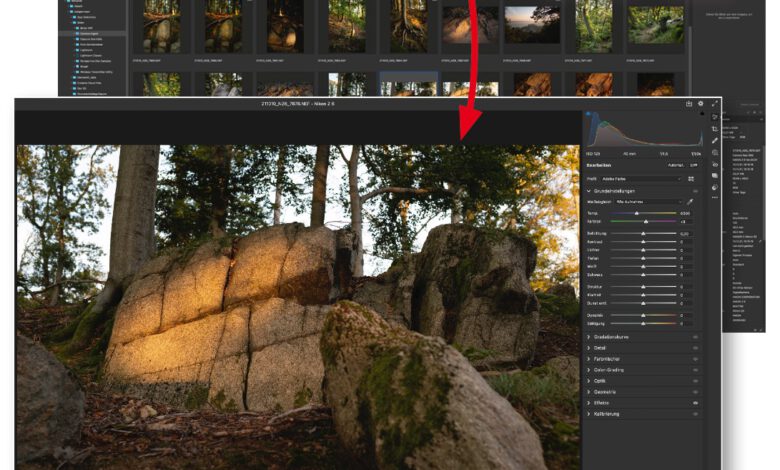Open the profile browser grid icon
This screenshot has height=470, width=780.
pos(691,178)
